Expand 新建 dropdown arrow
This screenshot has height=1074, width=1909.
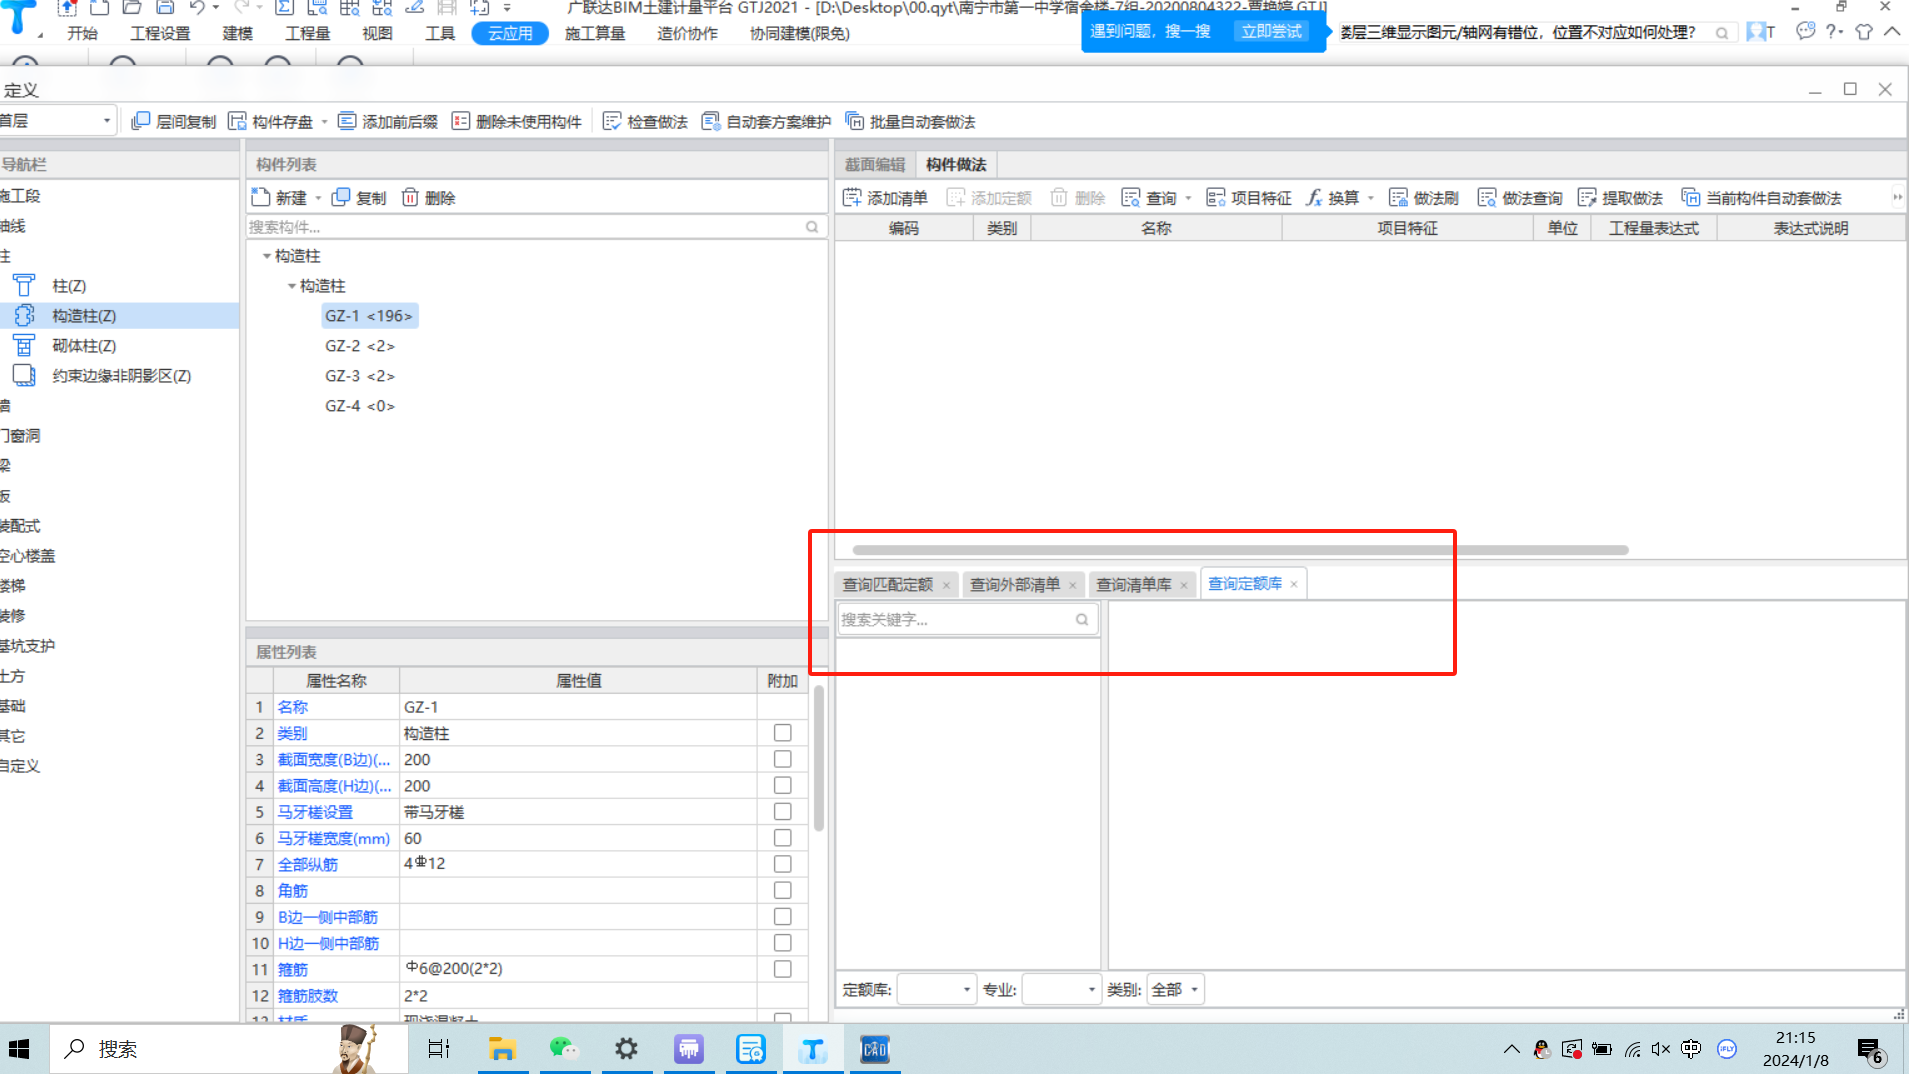[318, 198]
